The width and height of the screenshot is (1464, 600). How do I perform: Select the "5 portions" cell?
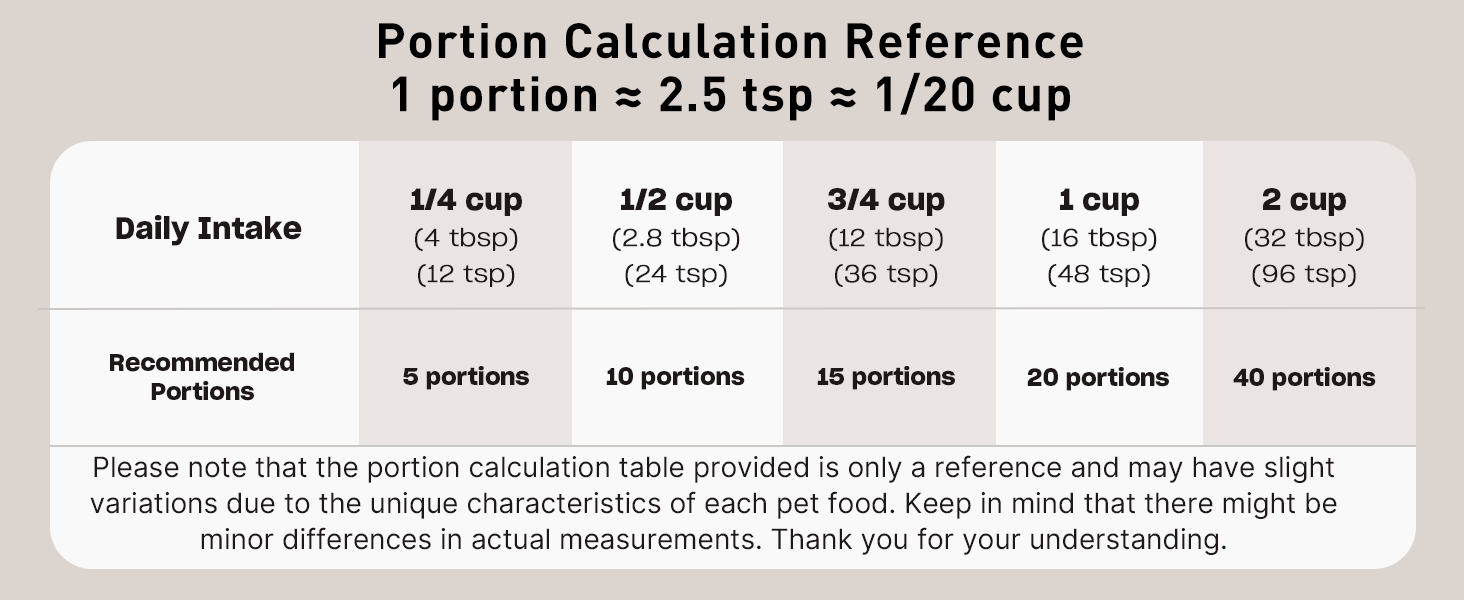coord(466,377)
